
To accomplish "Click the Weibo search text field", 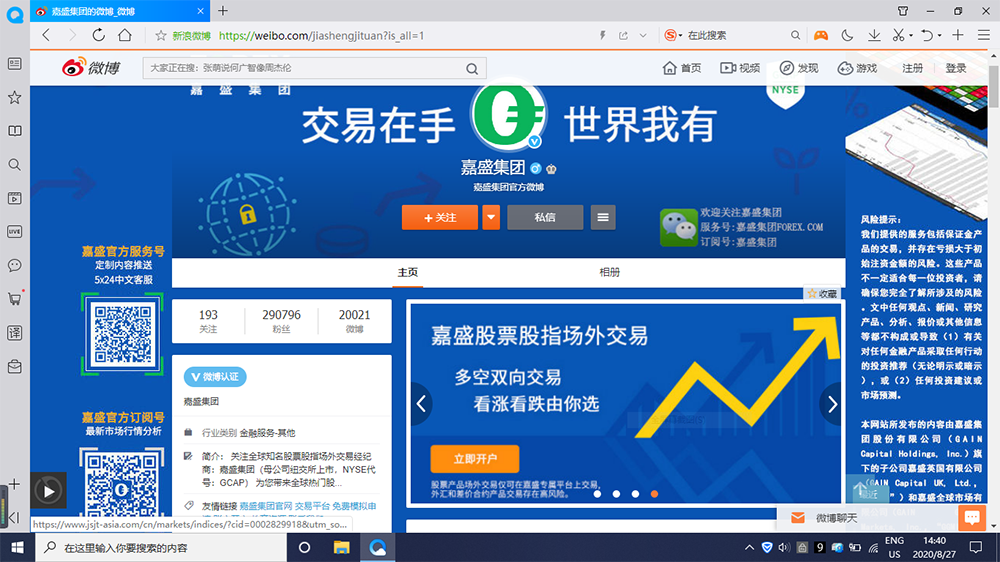I will [306, 68].
